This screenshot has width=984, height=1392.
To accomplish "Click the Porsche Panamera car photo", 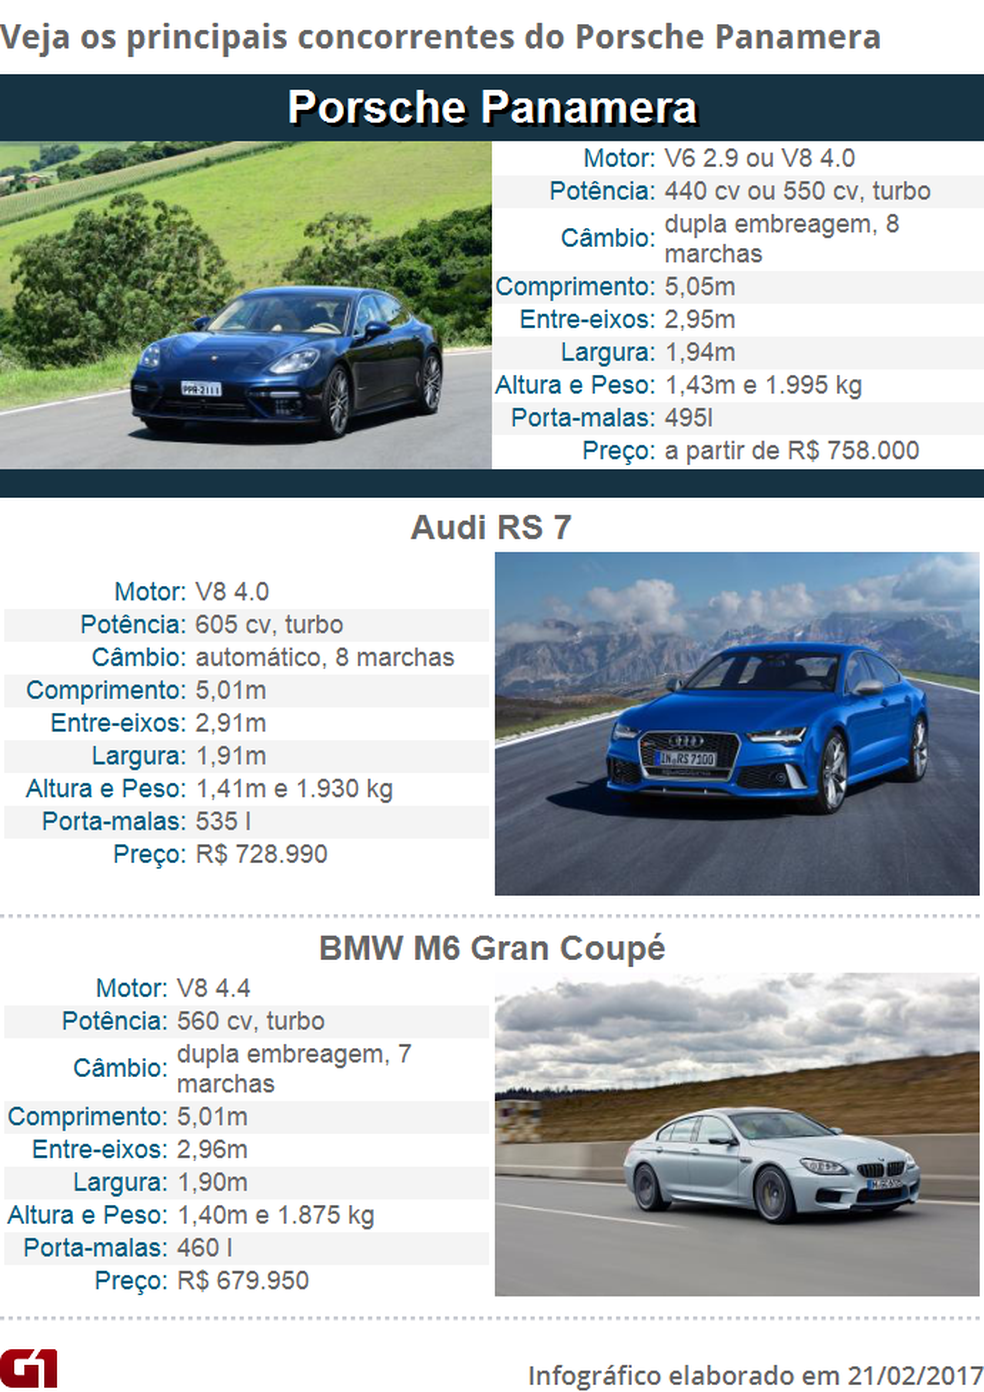I will tap(245, 305).
